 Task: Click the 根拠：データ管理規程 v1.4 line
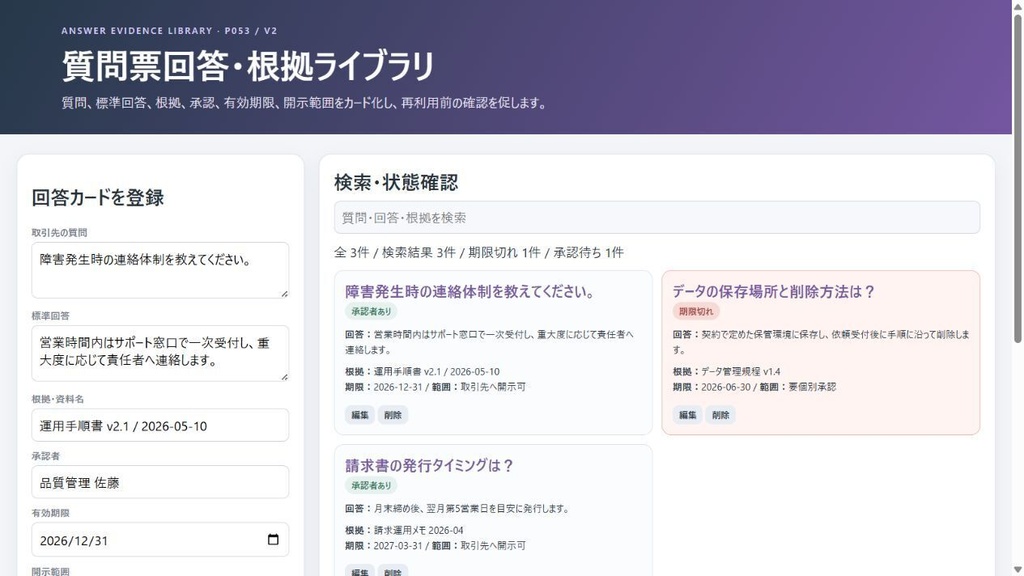click(x=727, y=372)
